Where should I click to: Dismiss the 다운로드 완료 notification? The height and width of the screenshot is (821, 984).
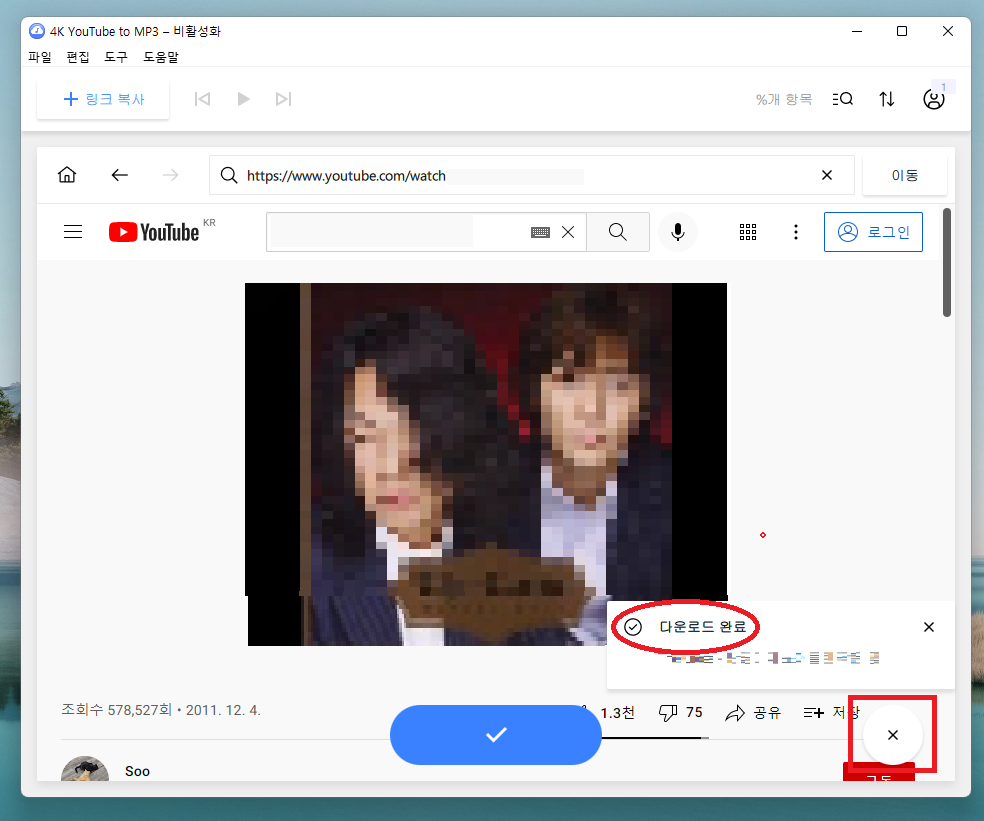click(929, 626)
